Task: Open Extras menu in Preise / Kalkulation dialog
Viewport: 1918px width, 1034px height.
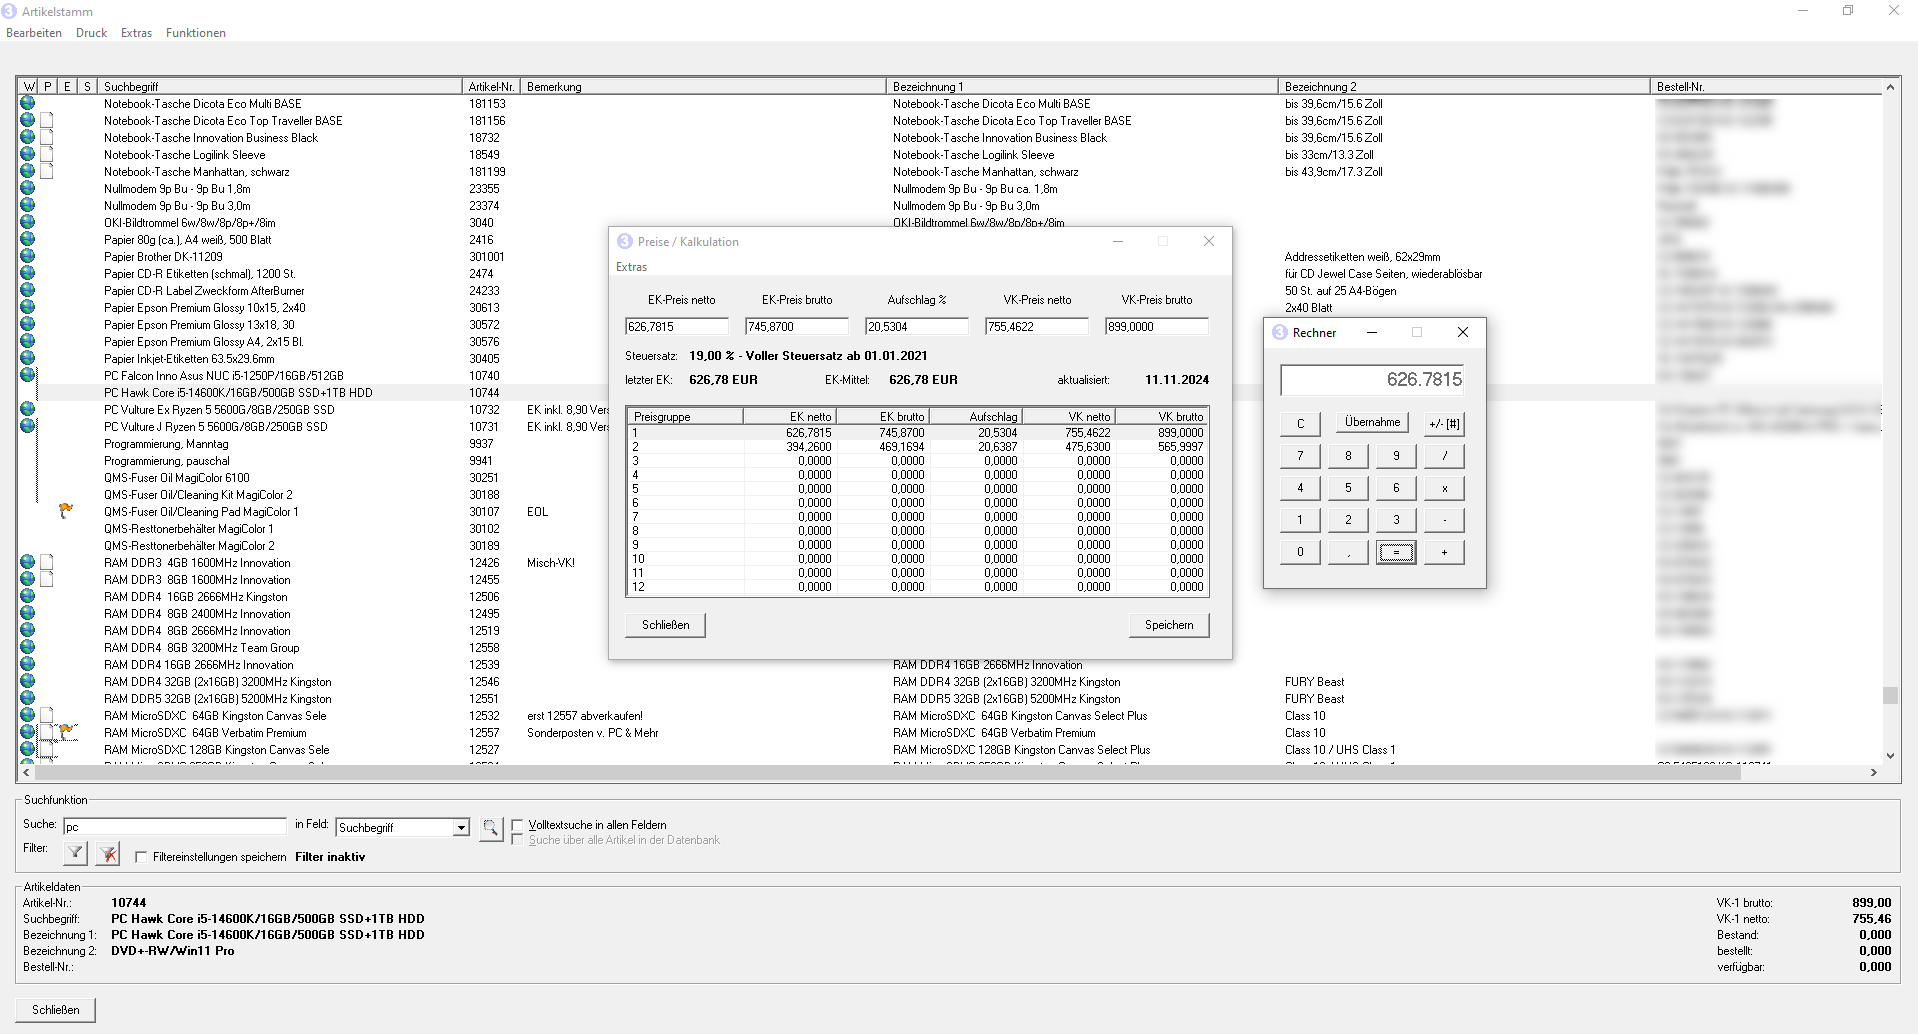Action: 631,267
